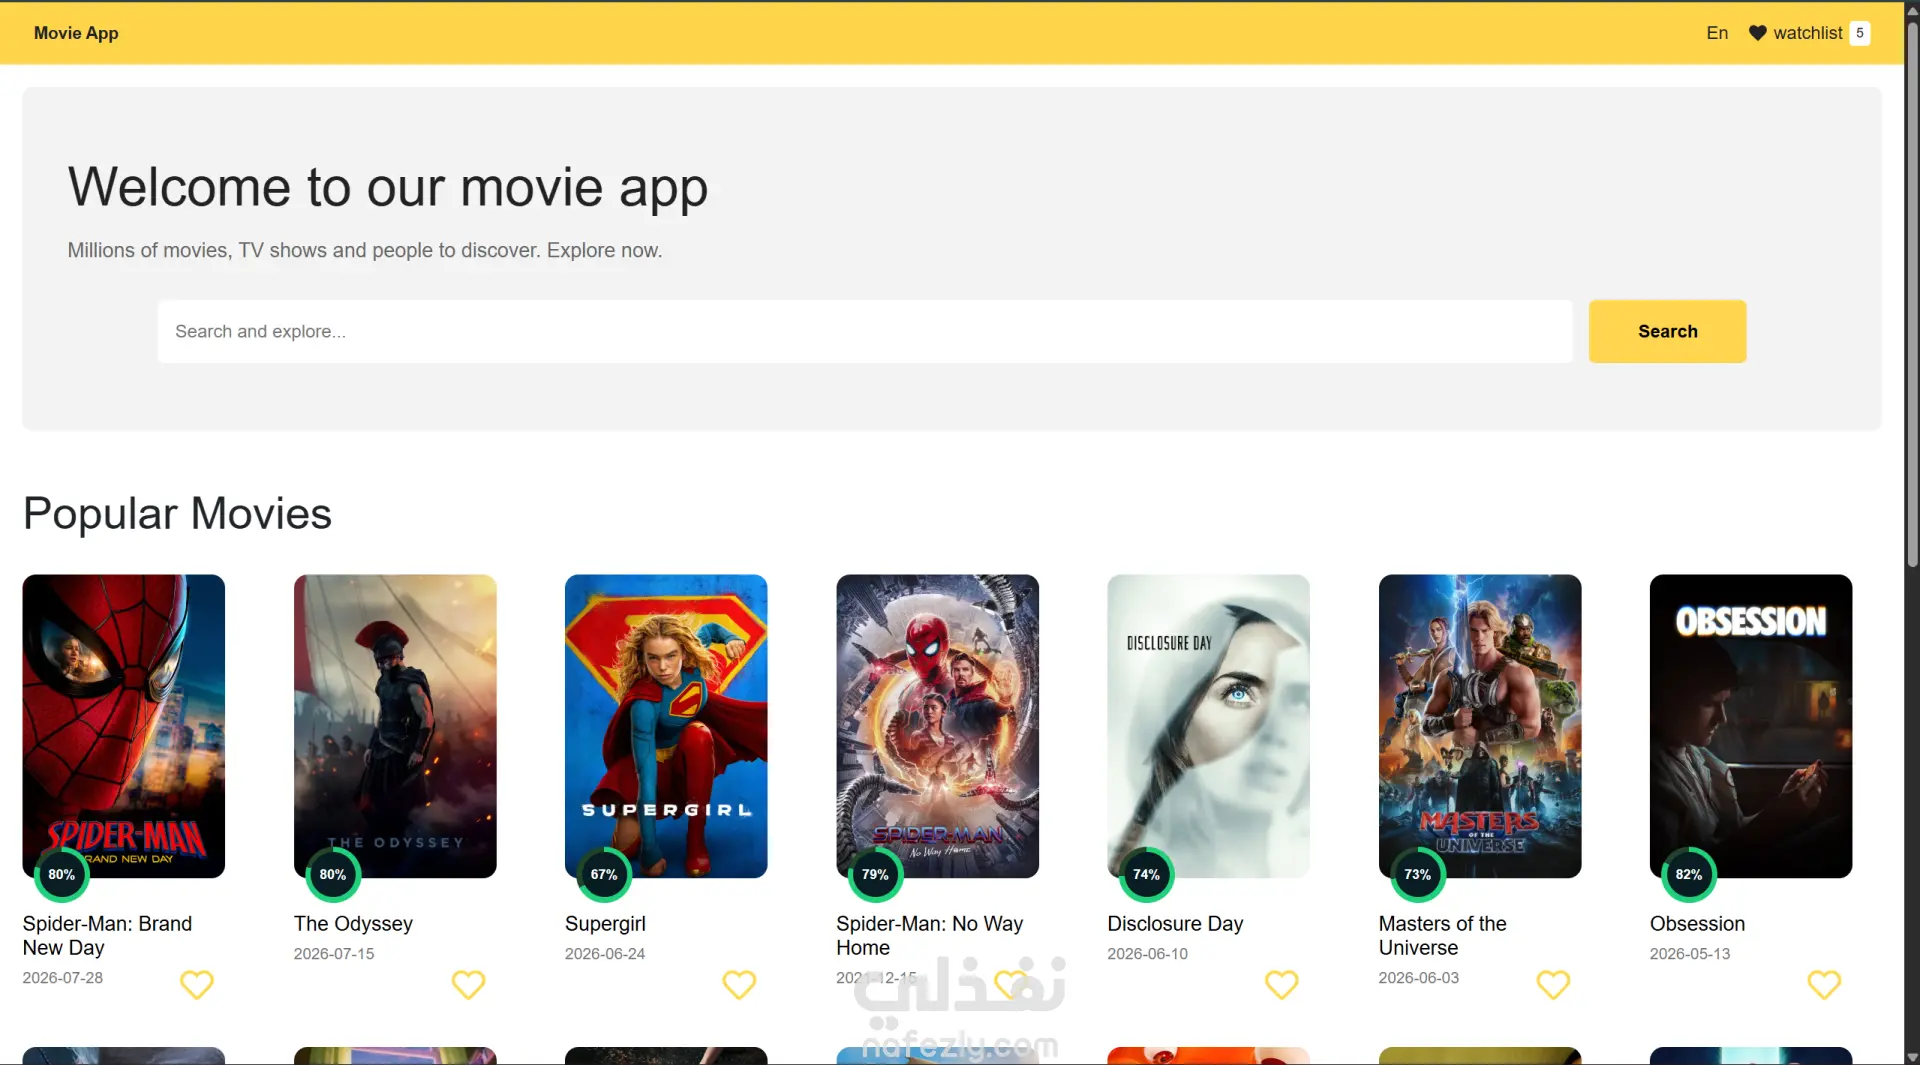Open the En language selector
Screen dimensions: 1920x1065
(1717, 33)
